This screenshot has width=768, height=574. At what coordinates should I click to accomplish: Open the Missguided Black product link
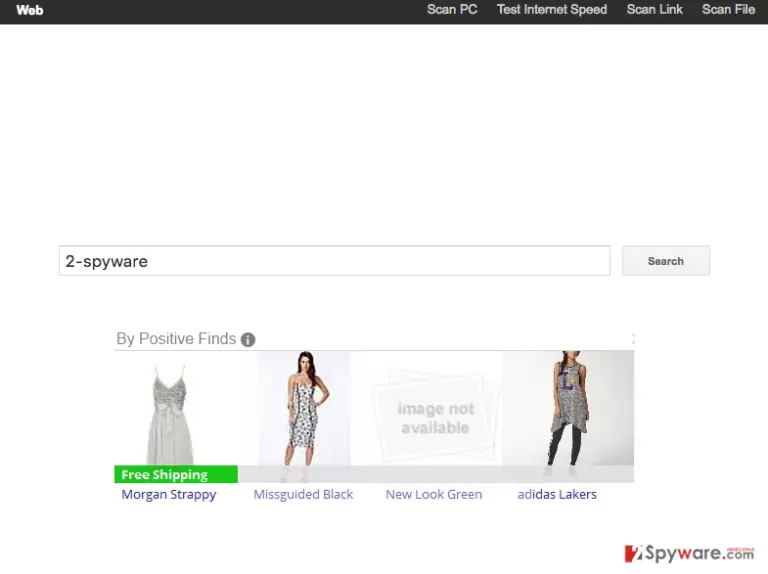[x=303, y=495]
